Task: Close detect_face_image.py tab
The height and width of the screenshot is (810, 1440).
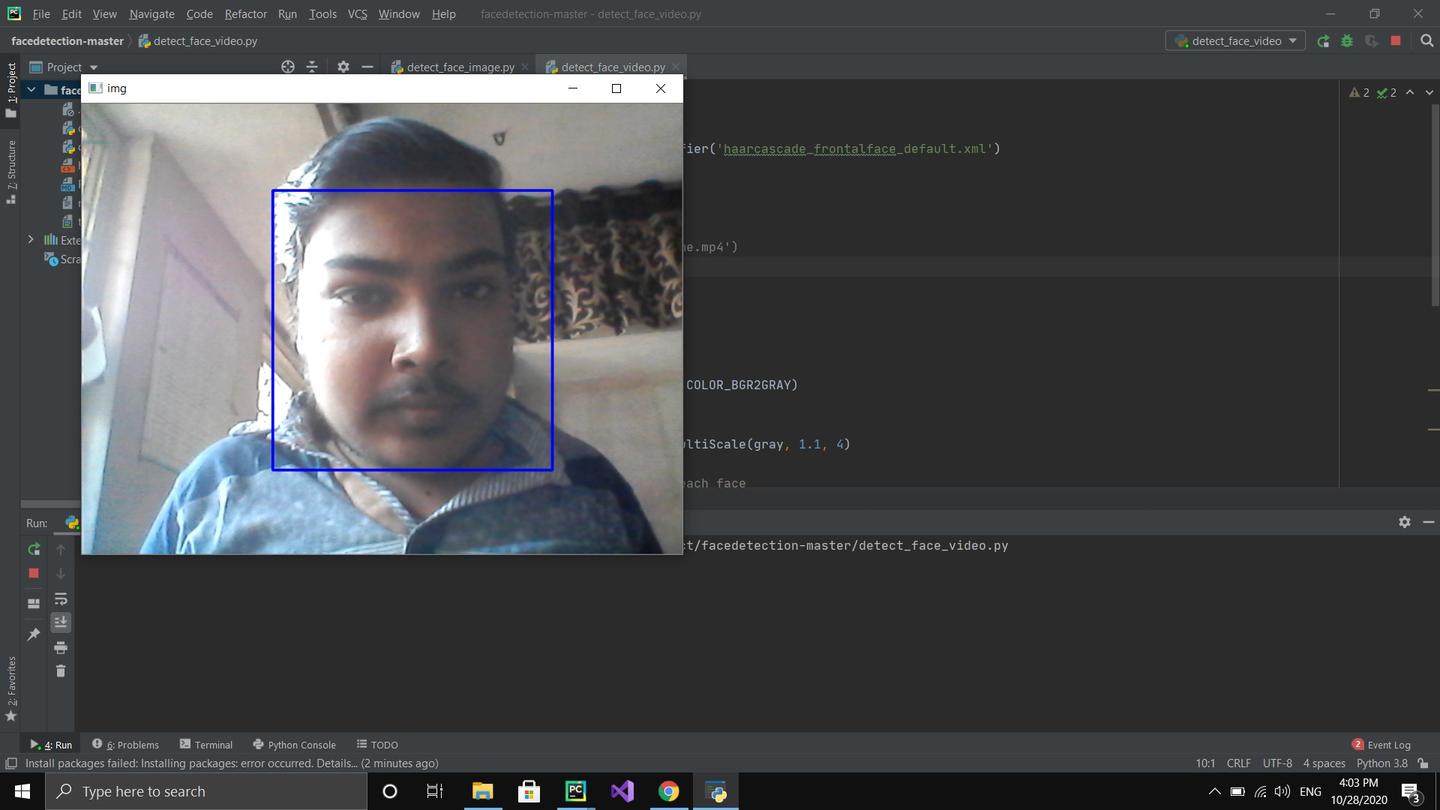Action: (525, 67)
